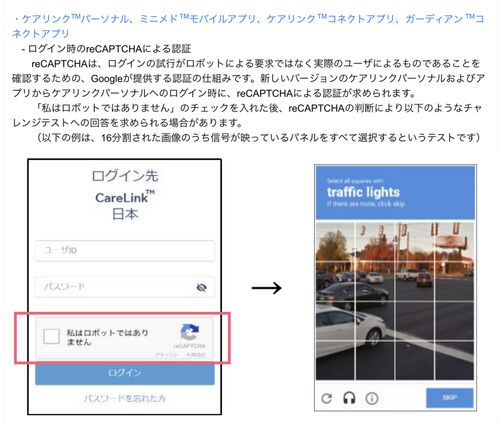Open the パスワードを忘れた方 link
The image size is (500, 423).
[125, 398]
